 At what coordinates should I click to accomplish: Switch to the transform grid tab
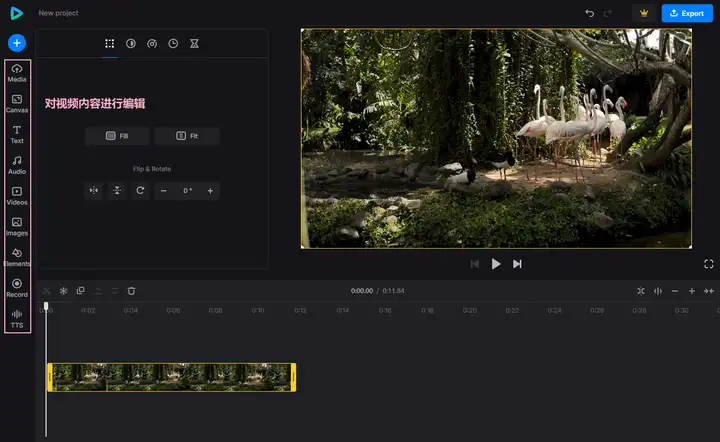[x=109, y=44]
